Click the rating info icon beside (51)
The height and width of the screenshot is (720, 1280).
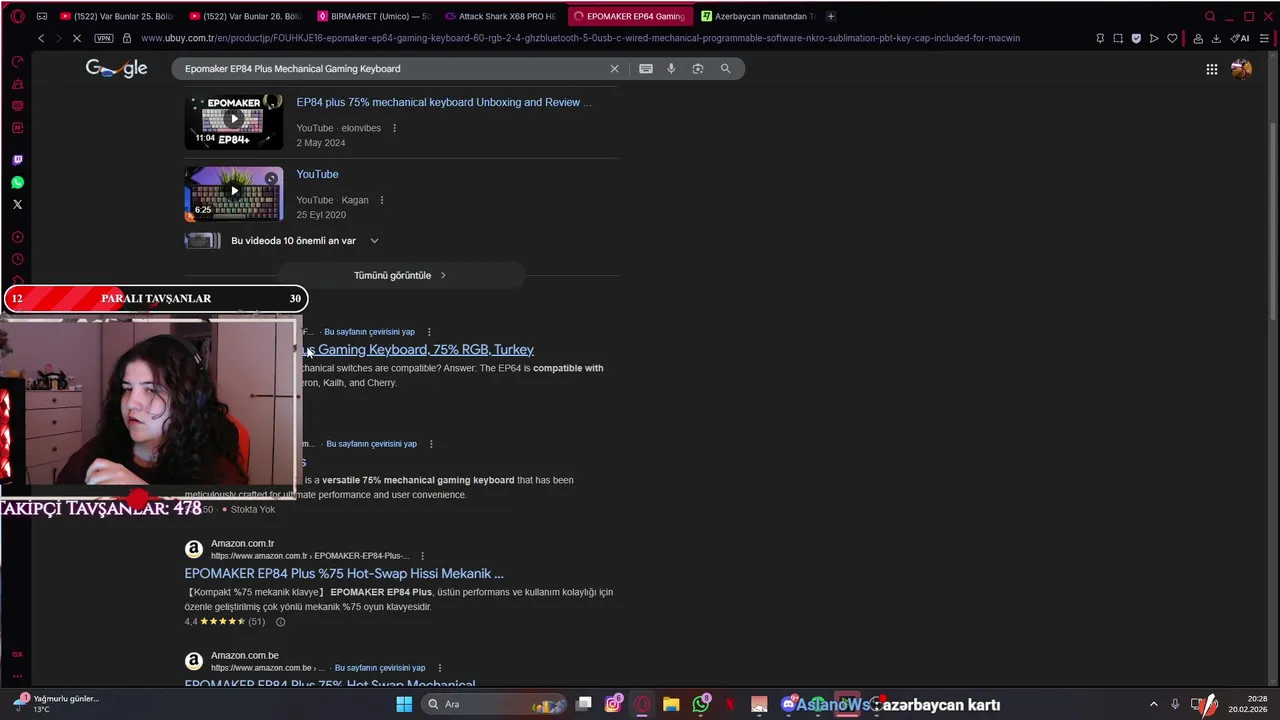click(x=280, y=622)
